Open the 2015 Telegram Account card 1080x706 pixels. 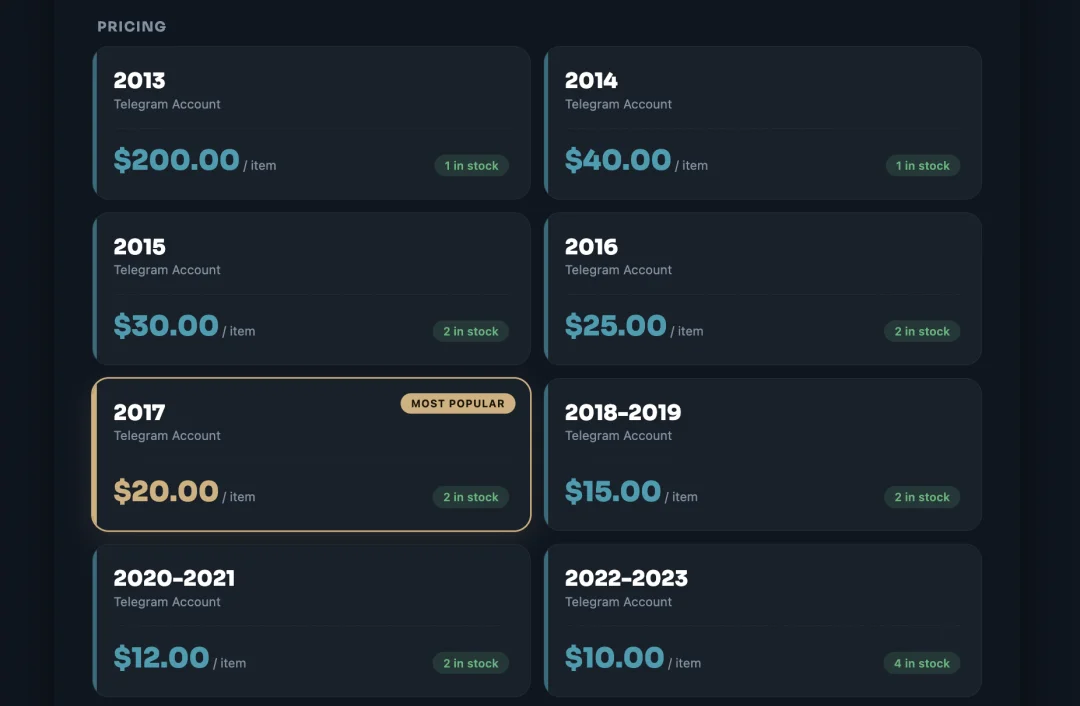[x=311, y=289]
